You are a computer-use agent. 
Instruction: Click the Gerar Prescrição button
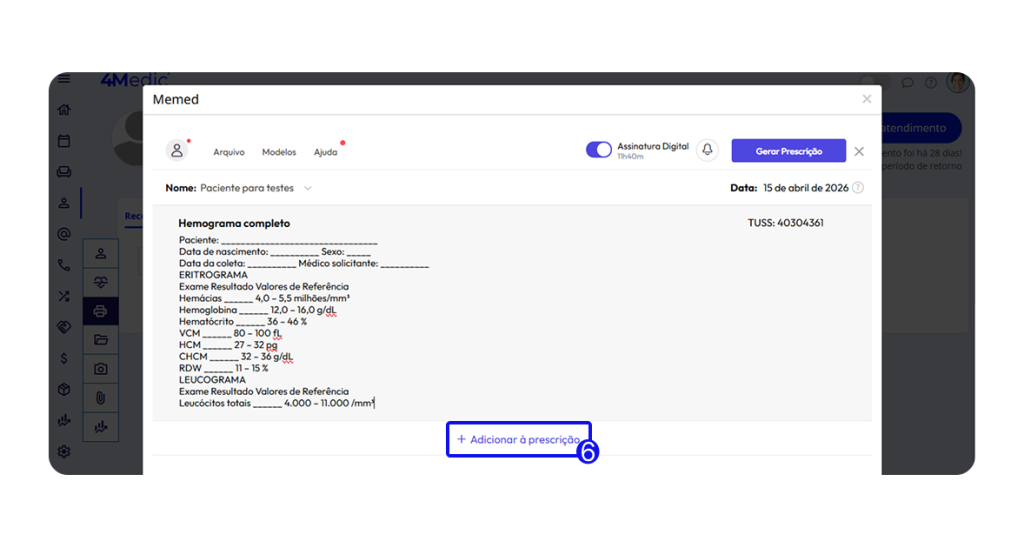[x=788, y=151]
